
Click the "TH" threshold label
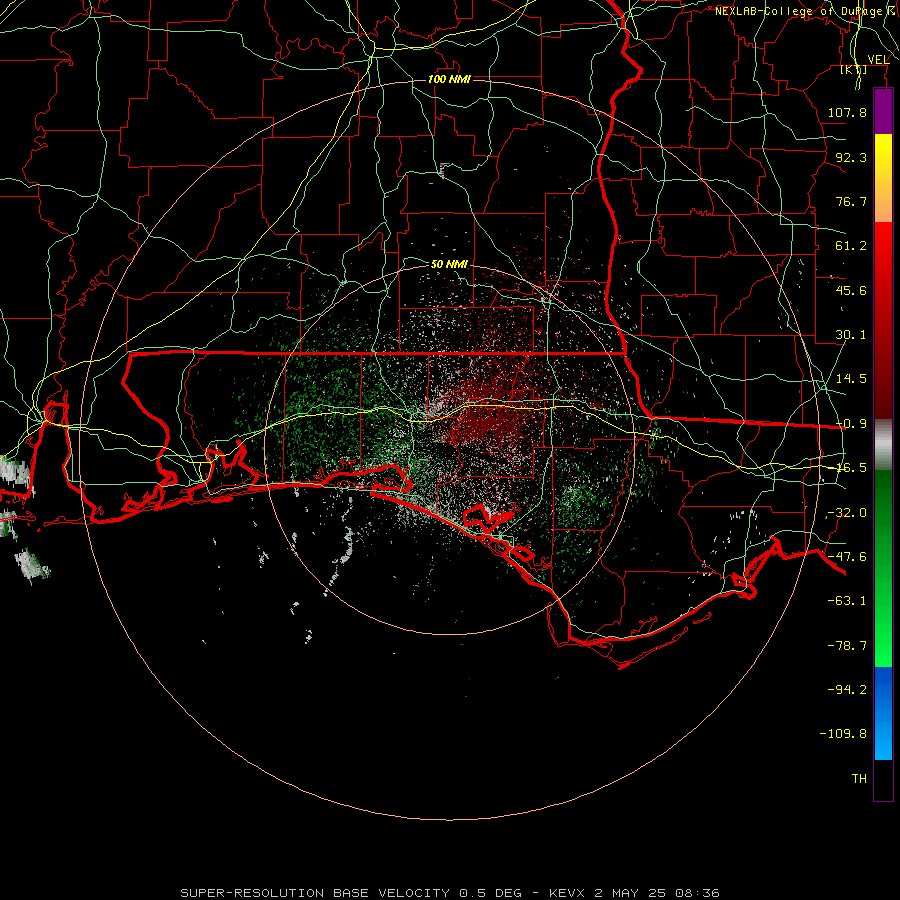(x=859, y=779)
